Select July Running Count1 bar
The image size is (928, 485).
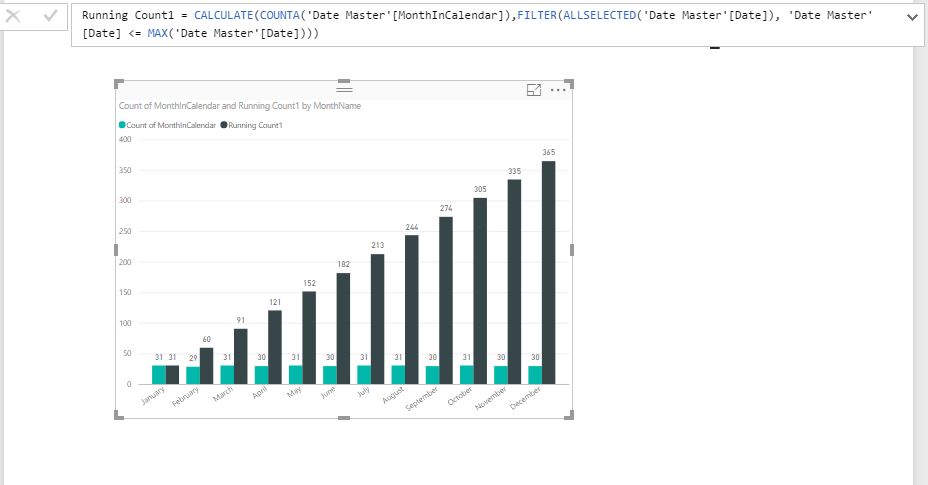[378, 319]
